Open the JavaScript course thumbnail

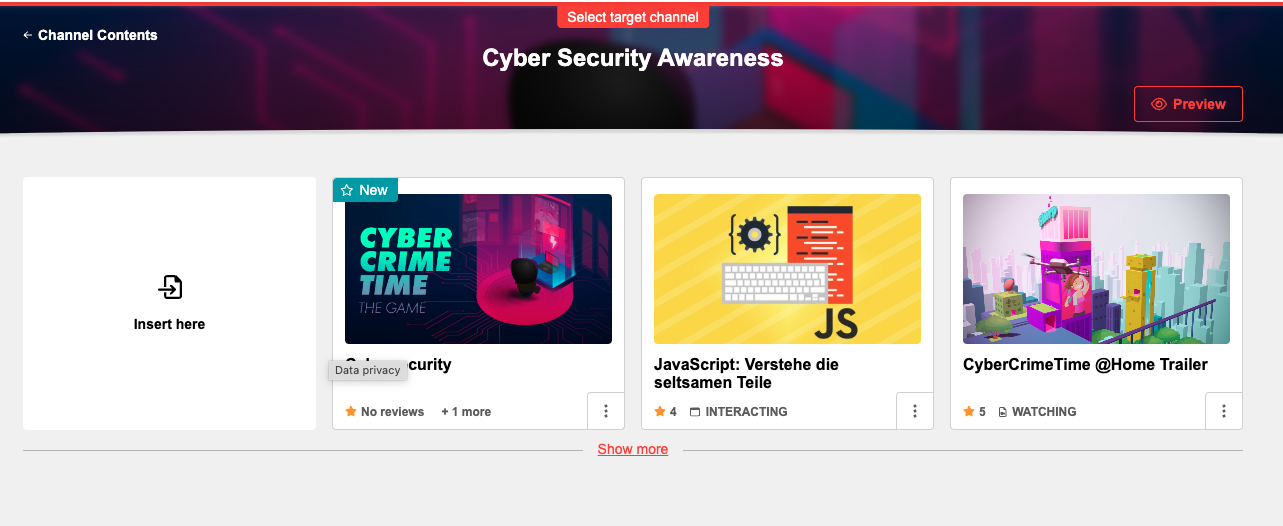pos(787,269)
